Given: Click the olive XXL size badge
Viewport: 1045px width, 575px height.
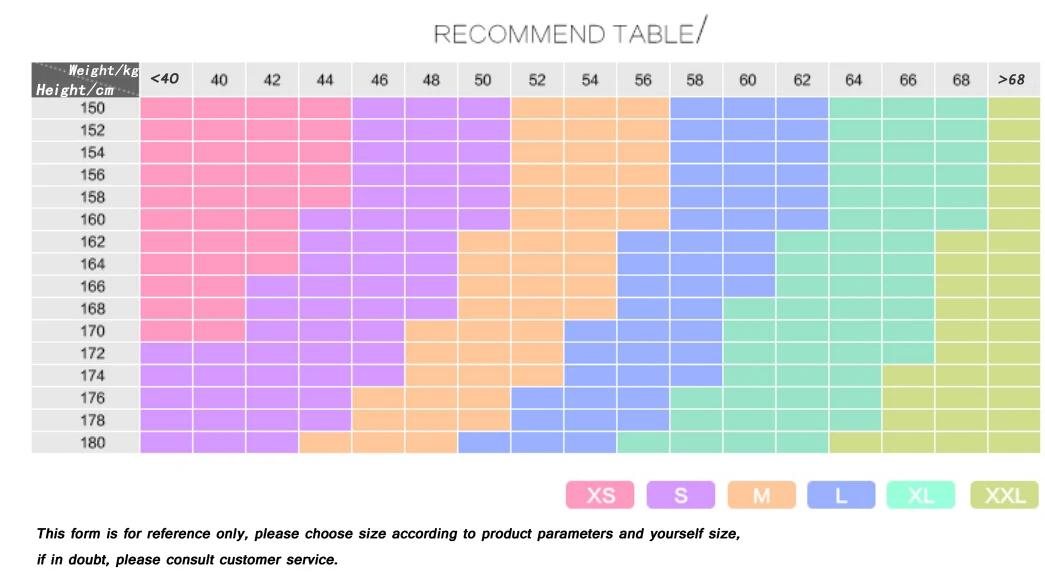Looking at the screenshot, I should (1004, 495).
